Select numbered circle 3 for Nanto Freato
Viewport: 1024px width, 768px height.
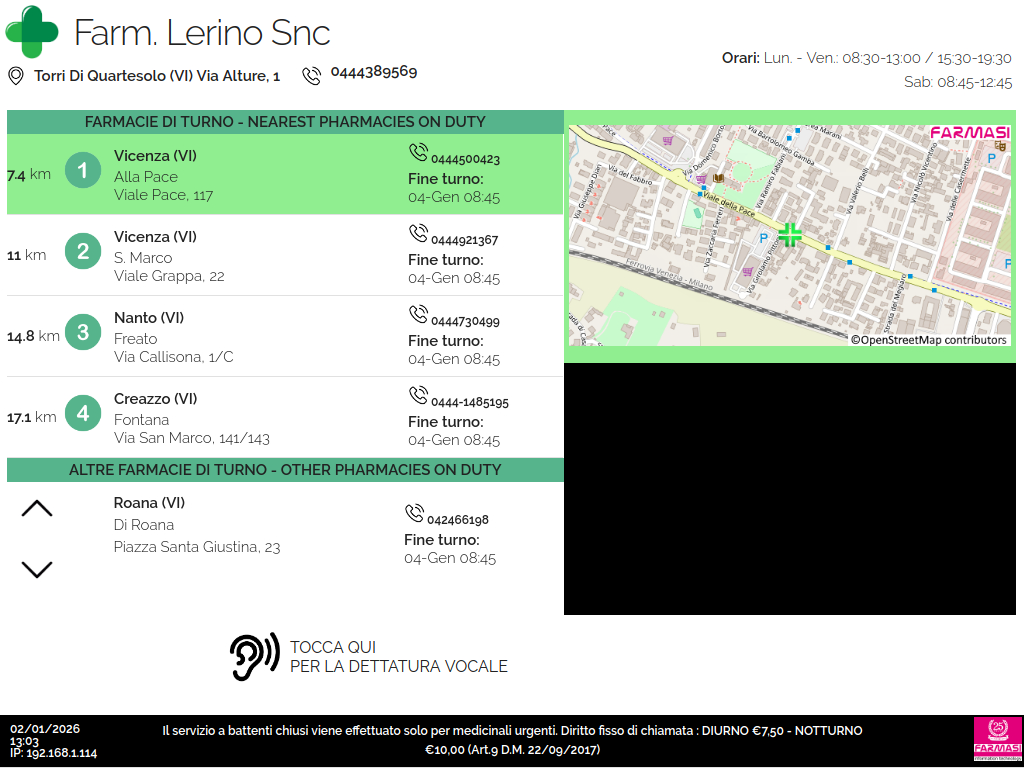(83, 333)
